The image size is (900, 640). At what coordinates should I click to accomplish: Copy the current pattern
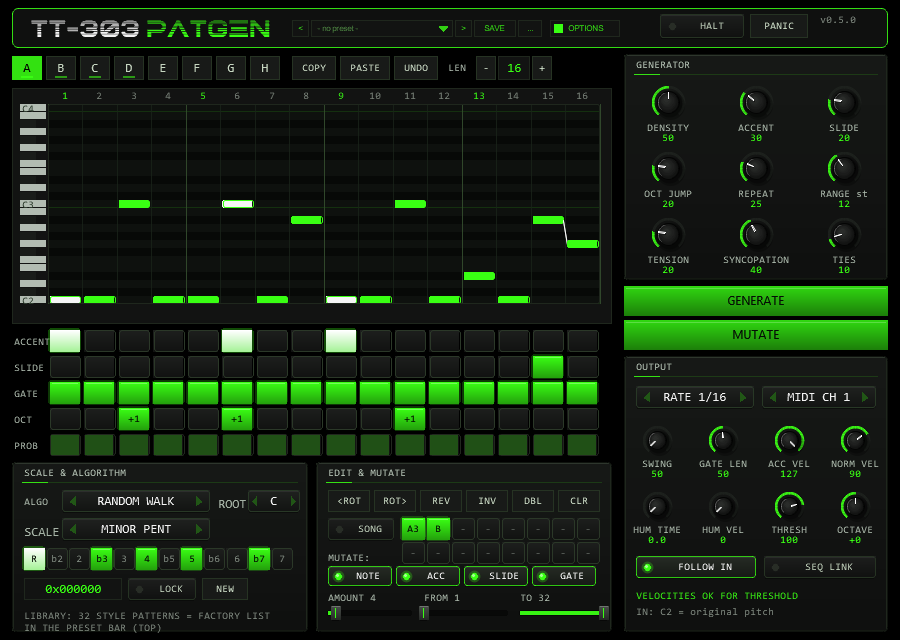[x=314, y=68]
